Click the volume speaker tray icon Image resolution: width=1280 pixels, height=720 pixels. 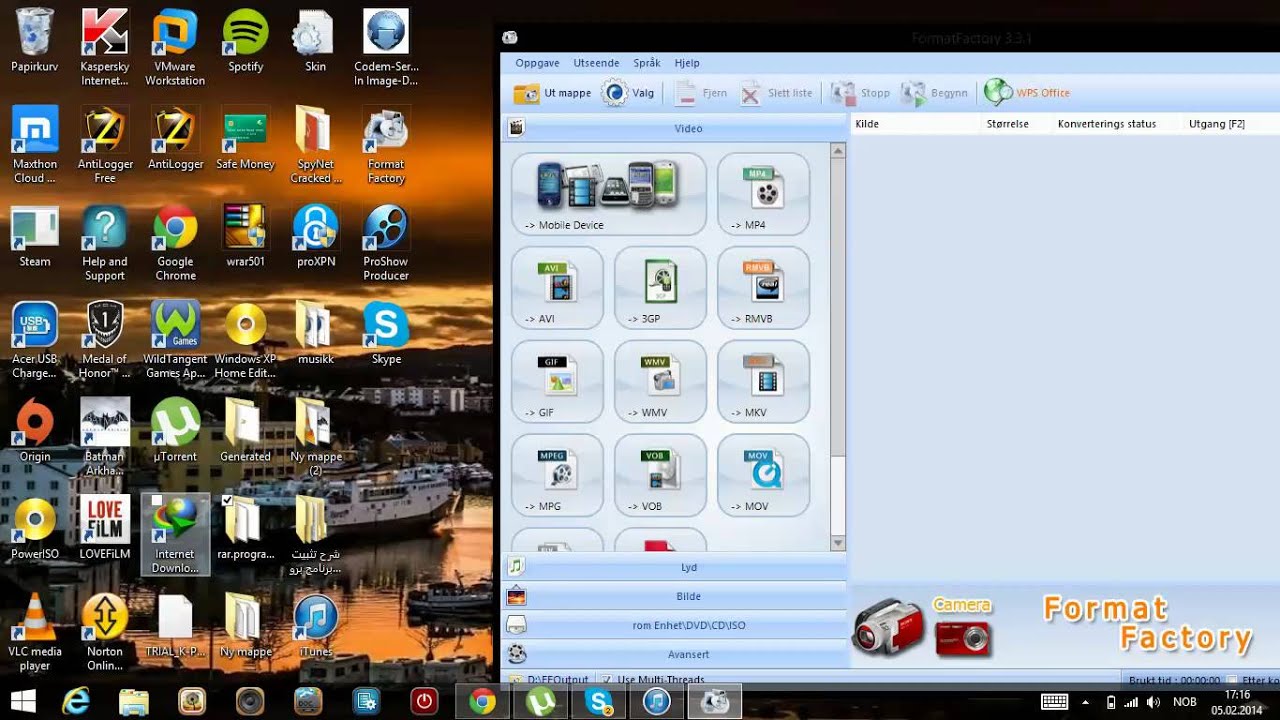1153,702
